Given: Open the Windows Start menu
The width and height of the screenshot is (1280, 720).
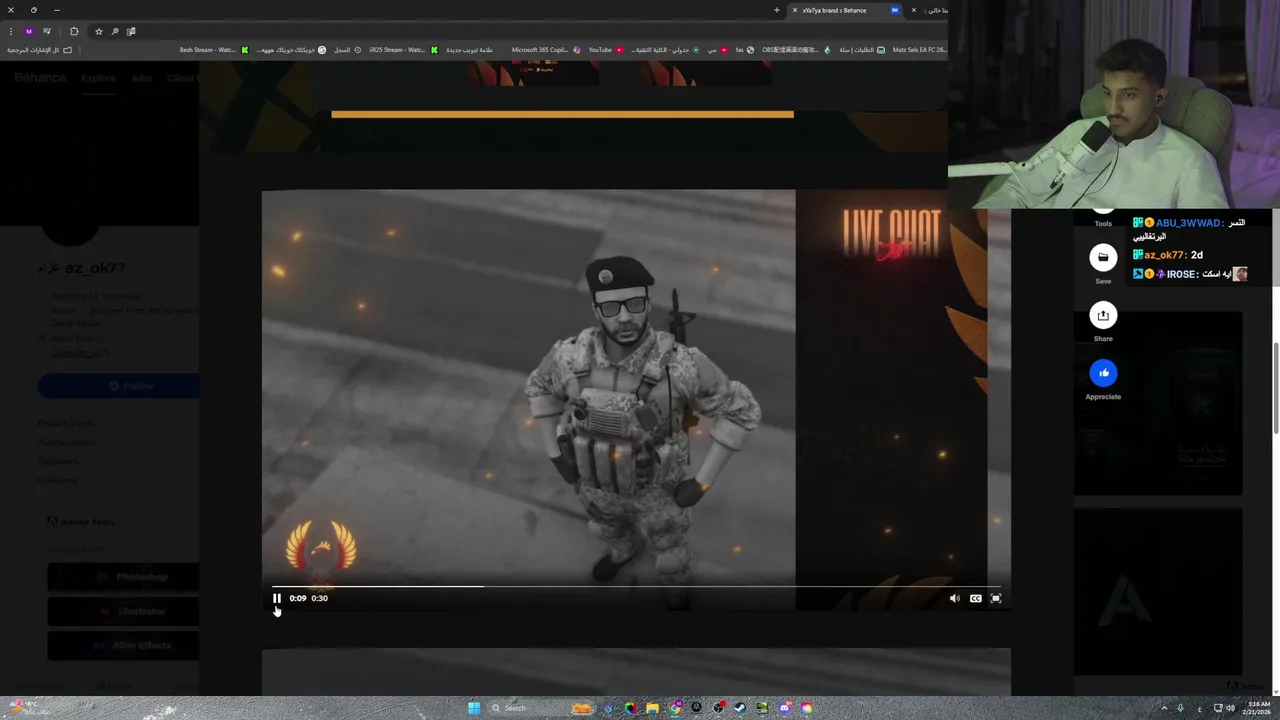Looking at the screenshot, I should click(474, 708).
